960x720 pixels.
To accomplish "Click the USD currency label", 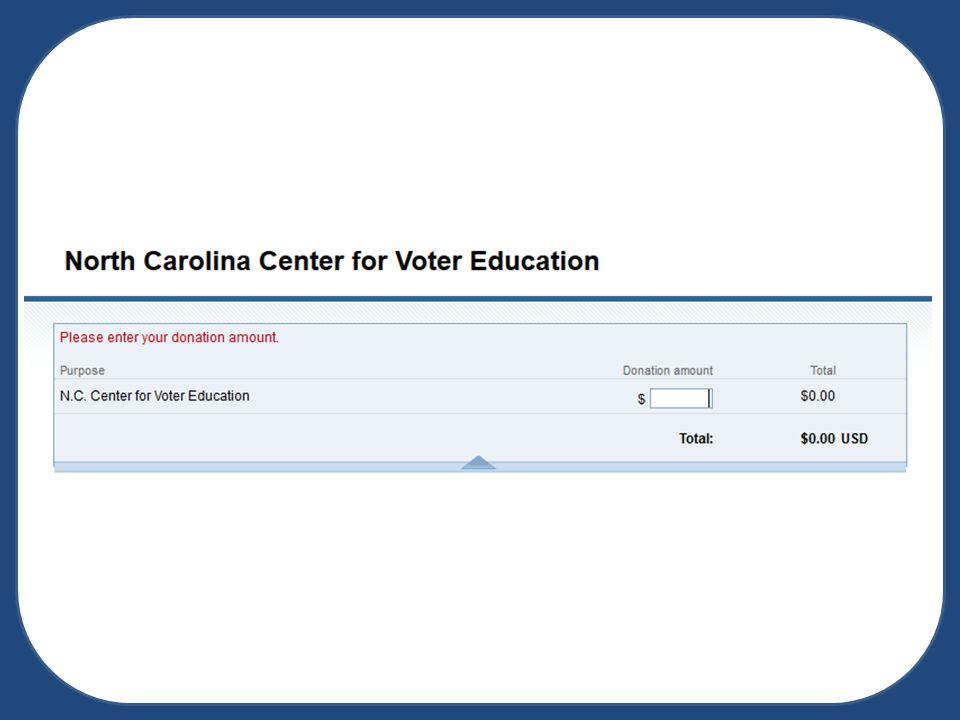I will 854,438.
